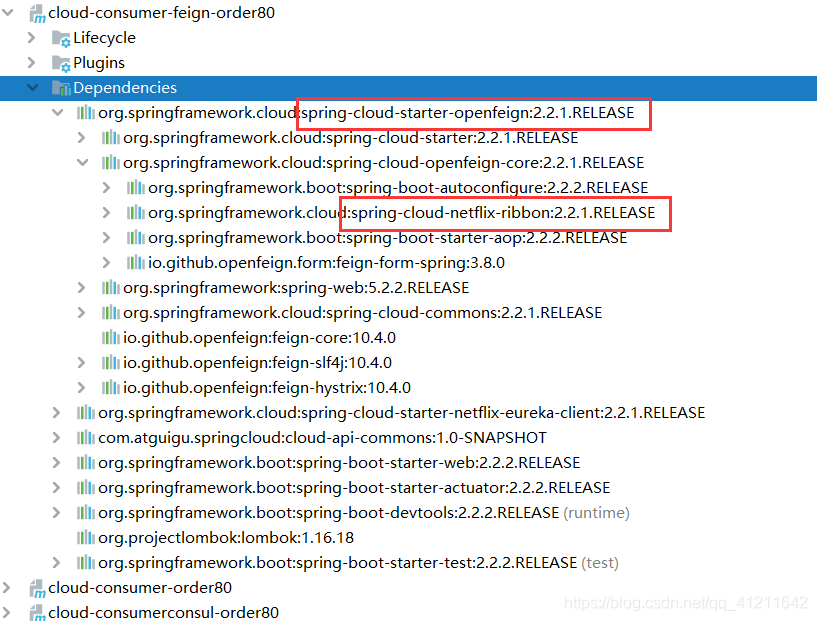Collapse spring-cloud-openfeign-core node
Screen dimensions: 817x621
(82, 163)
